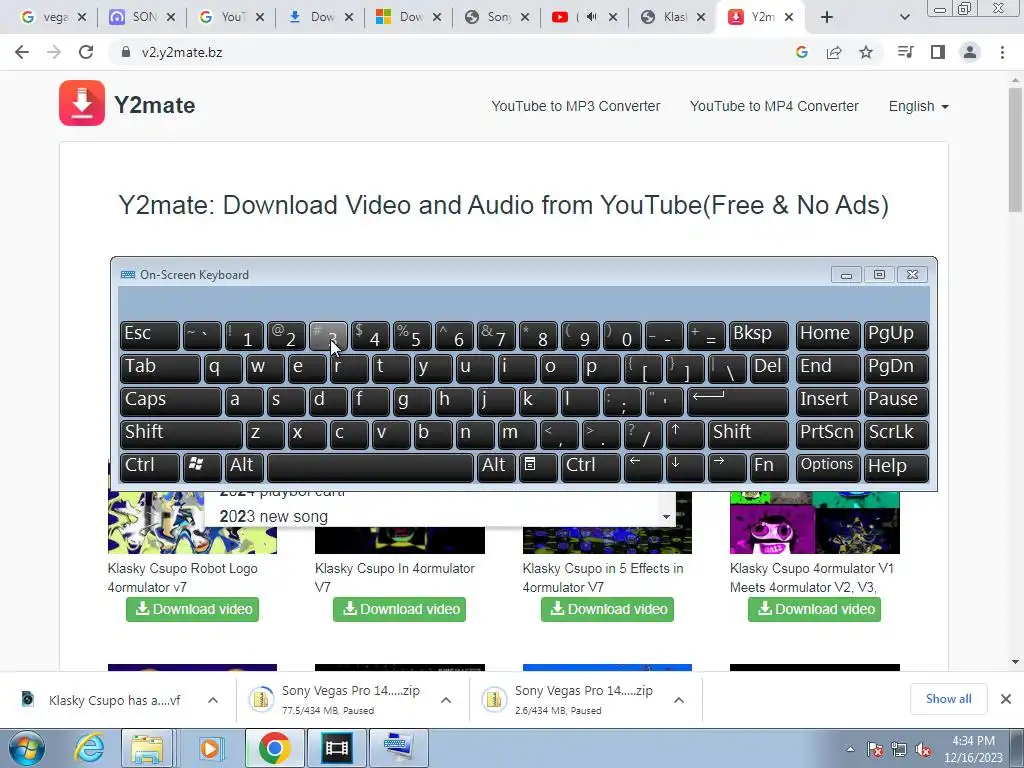Viewport: 1024px width, 768px height.
Task: Bookmark this page with the star icon
Action: [x=866, y=52]
